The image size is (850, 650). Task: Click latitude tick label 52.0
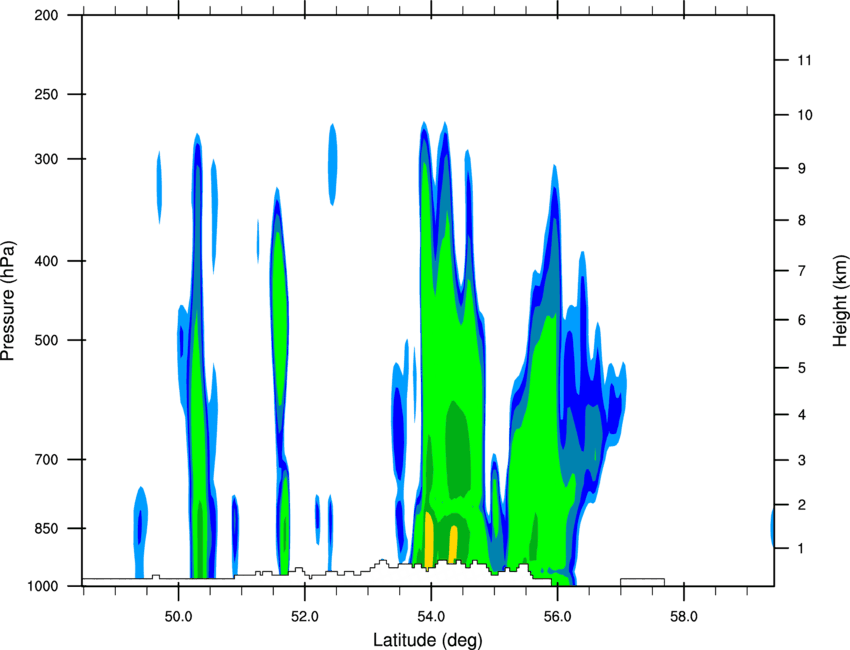pos(305,617)
